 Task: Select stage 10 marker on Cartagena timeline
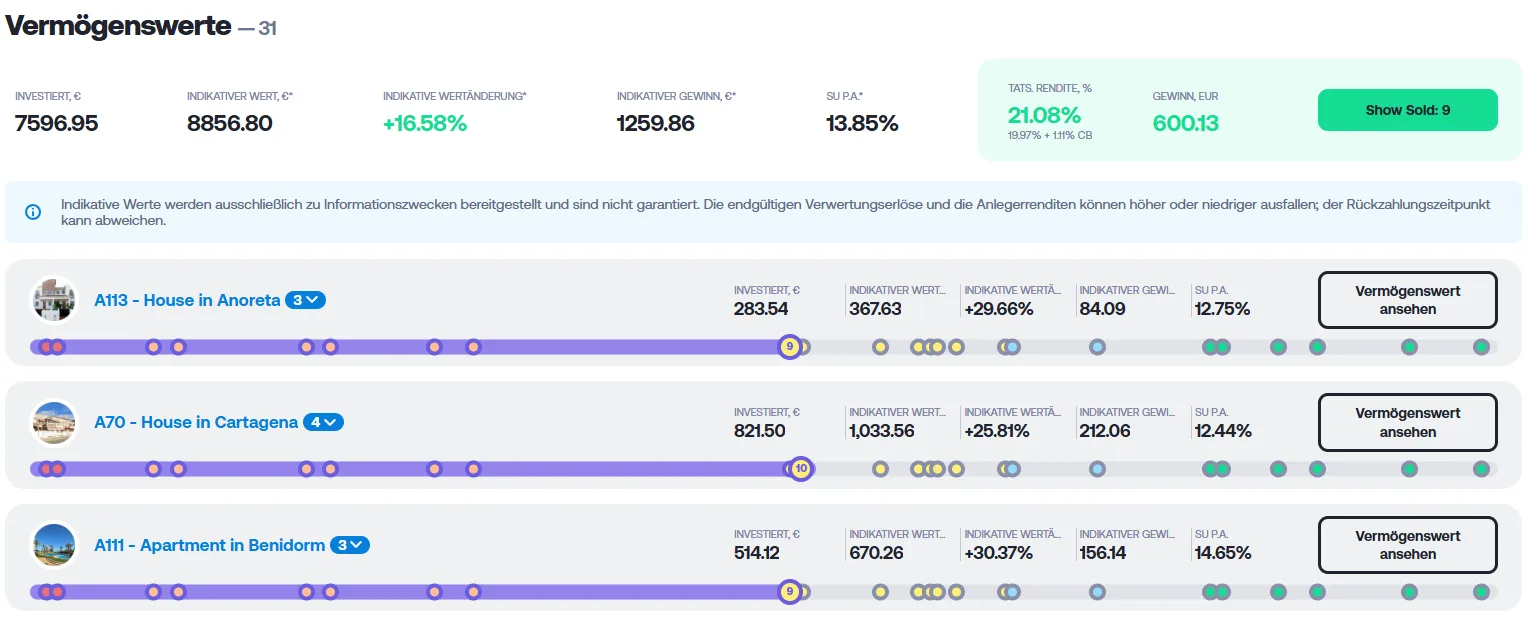click(x=800, y=469)
